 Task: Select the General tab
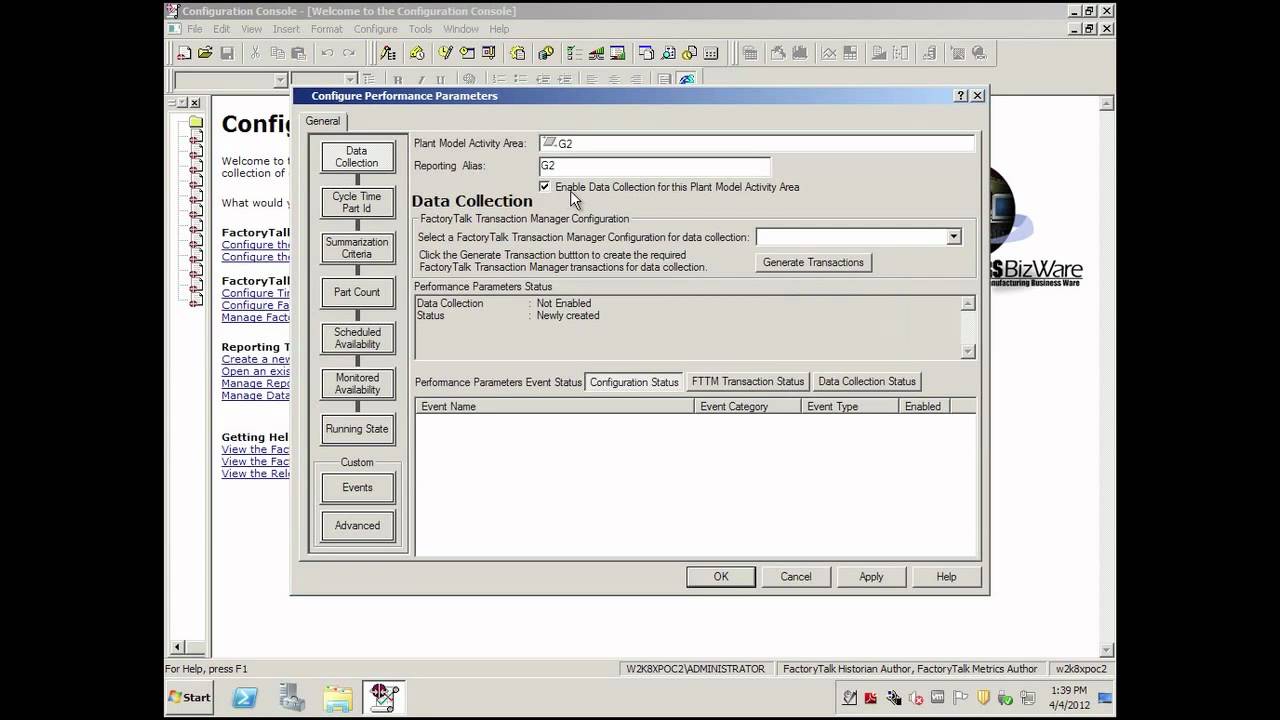[323, 121]
